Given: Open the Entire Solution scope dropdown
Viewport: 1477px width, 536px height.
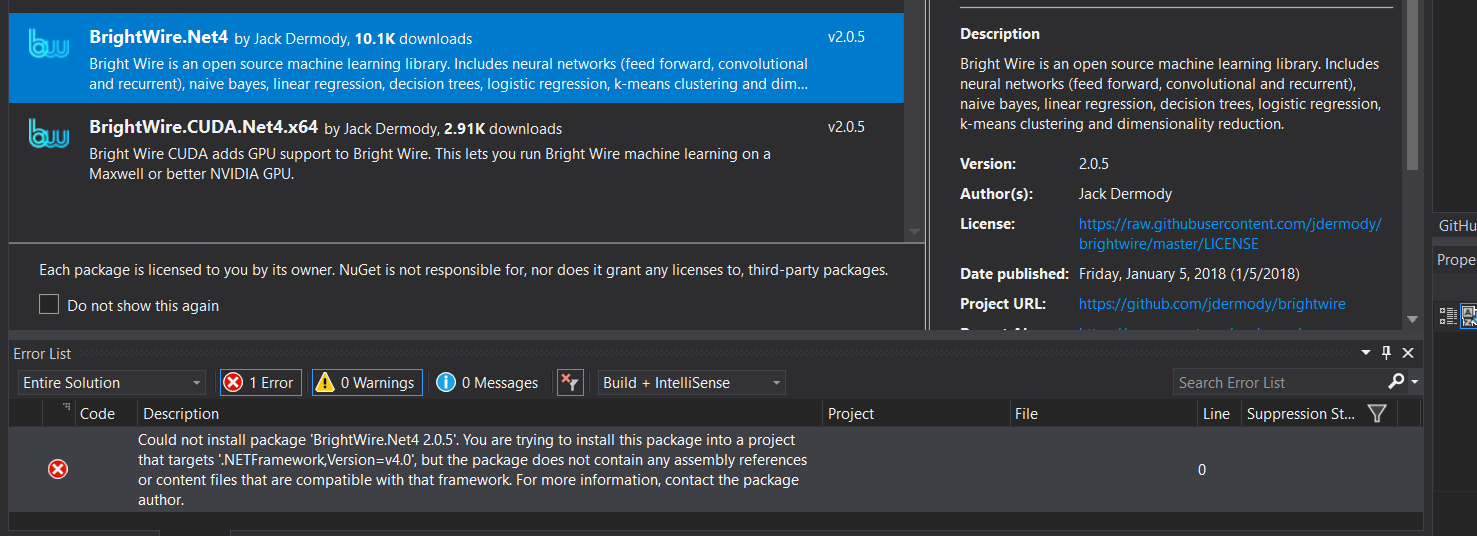Looking at the screenshot, I should (x=112, y=382).
